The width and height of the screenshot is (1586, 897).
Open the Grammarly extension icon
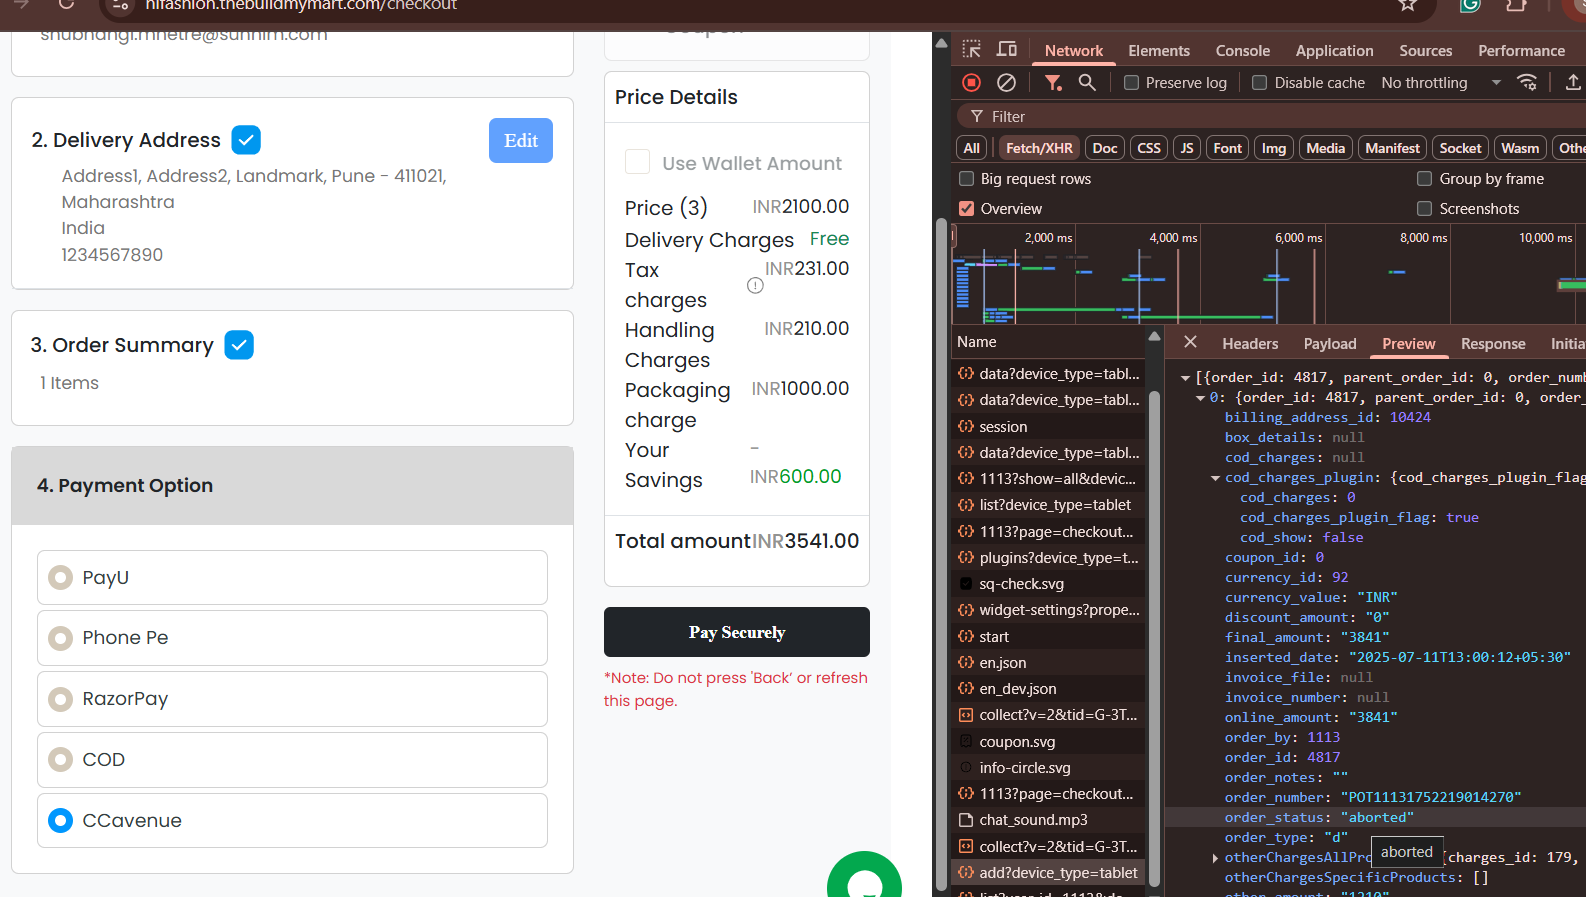tap(1470, 5)
